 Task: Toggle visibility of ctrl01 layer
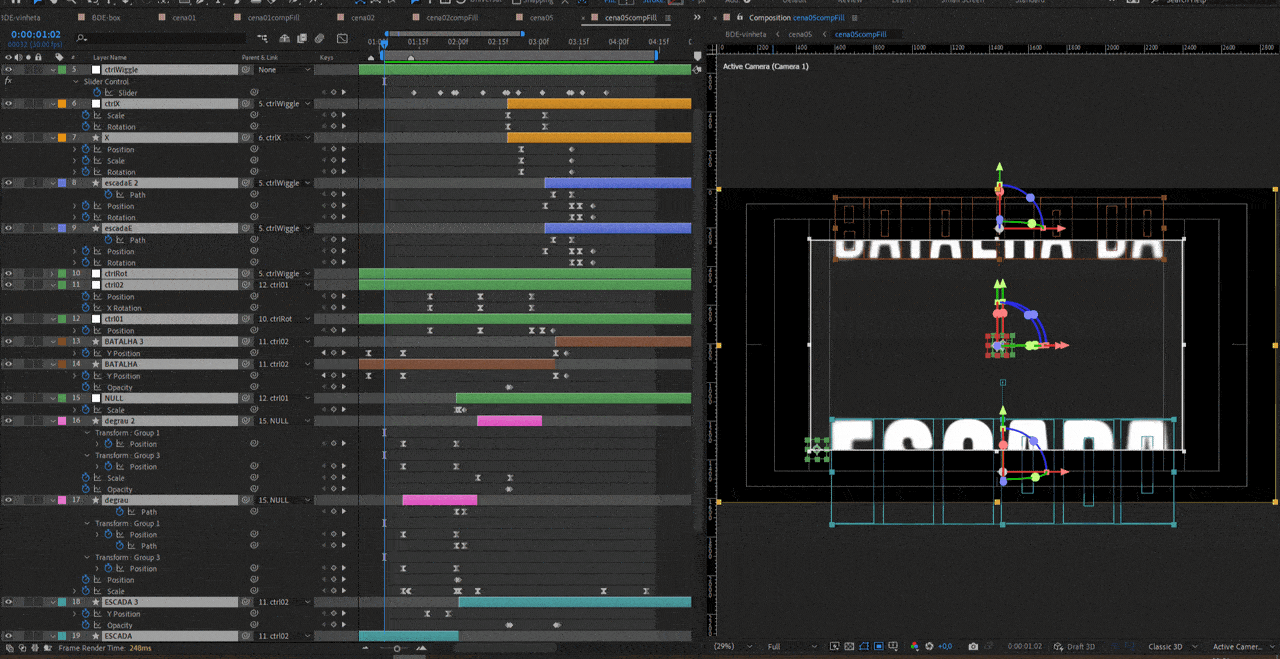click(8, 319)
